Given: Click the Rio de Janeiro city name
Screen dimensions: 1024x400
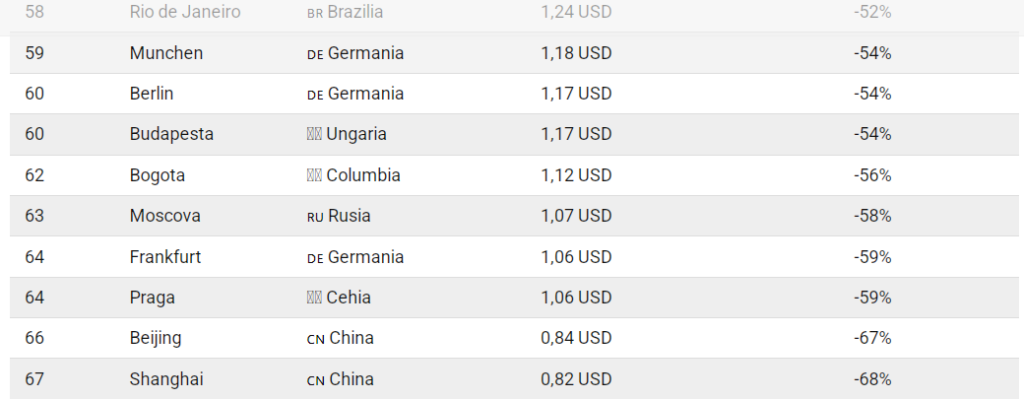Looking at the screenshot, I should click(185, 12).
